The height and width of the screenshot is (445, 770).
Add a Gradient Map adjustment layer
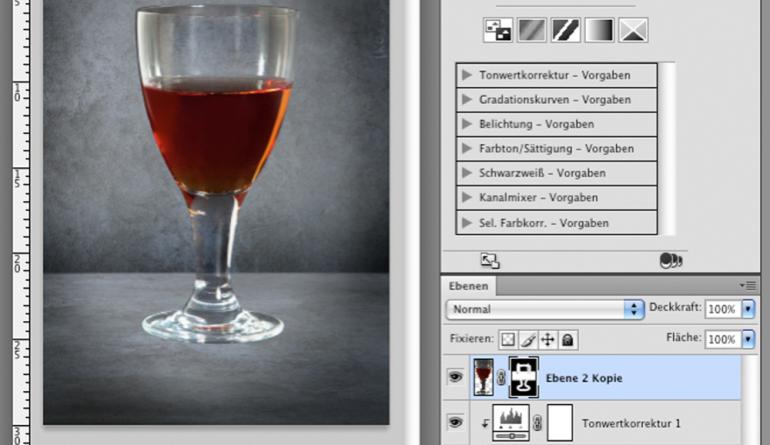[600, 30]
